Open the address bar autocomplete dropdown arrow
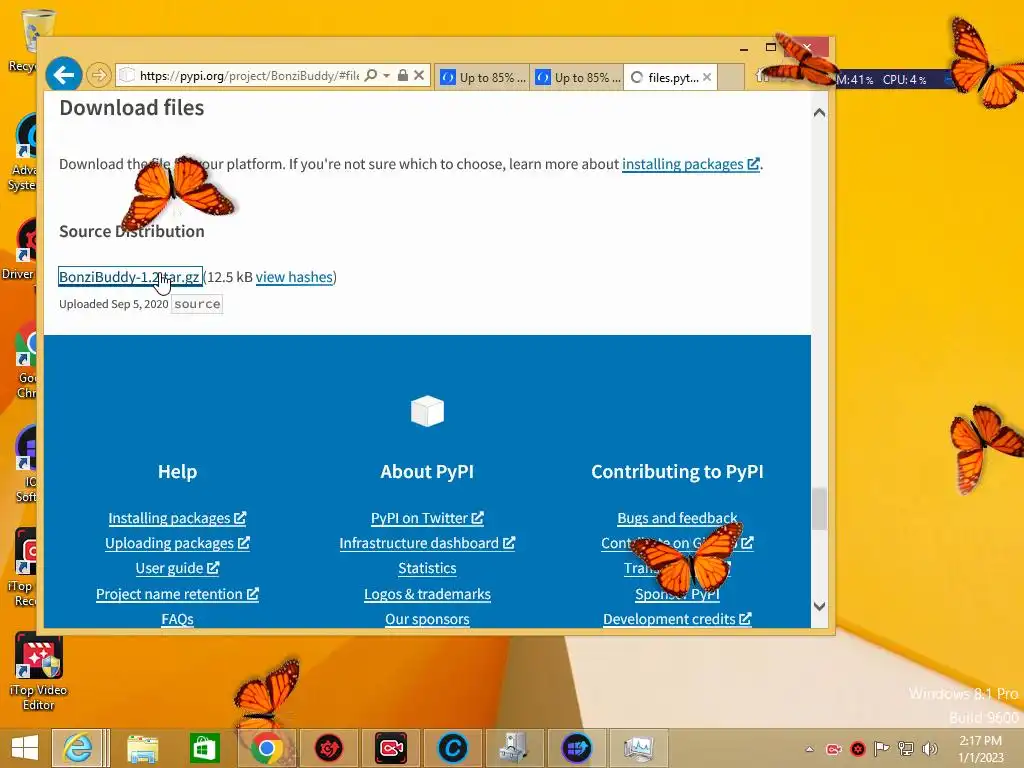 (x=387, y=76)
